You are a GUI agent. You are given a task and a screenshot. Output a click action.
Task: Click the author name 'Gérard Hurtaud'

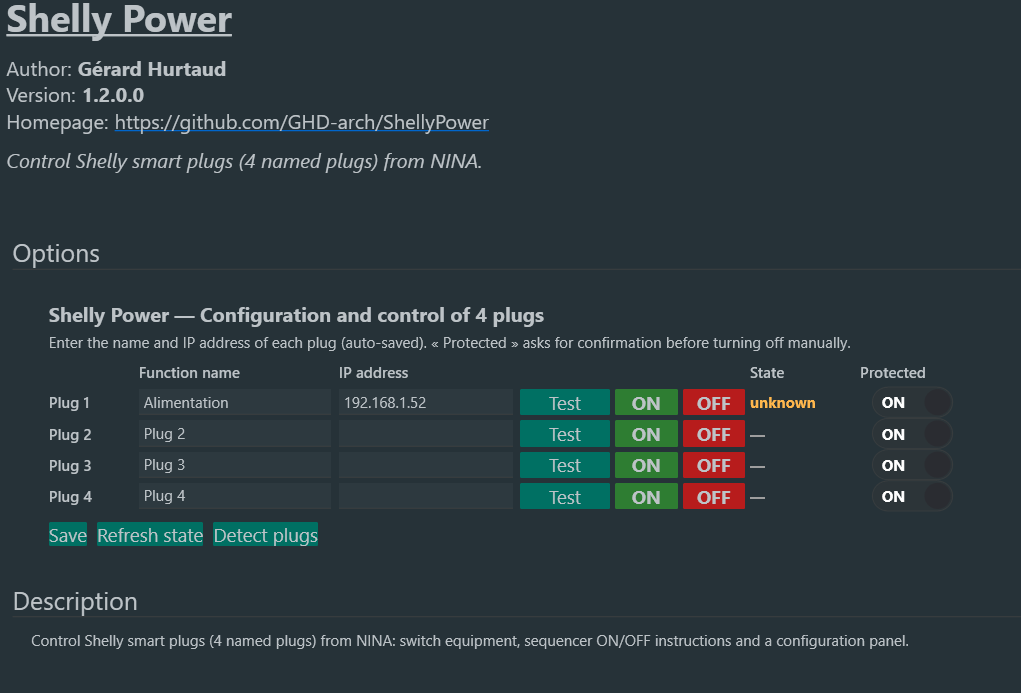click(x=152, y=69)
